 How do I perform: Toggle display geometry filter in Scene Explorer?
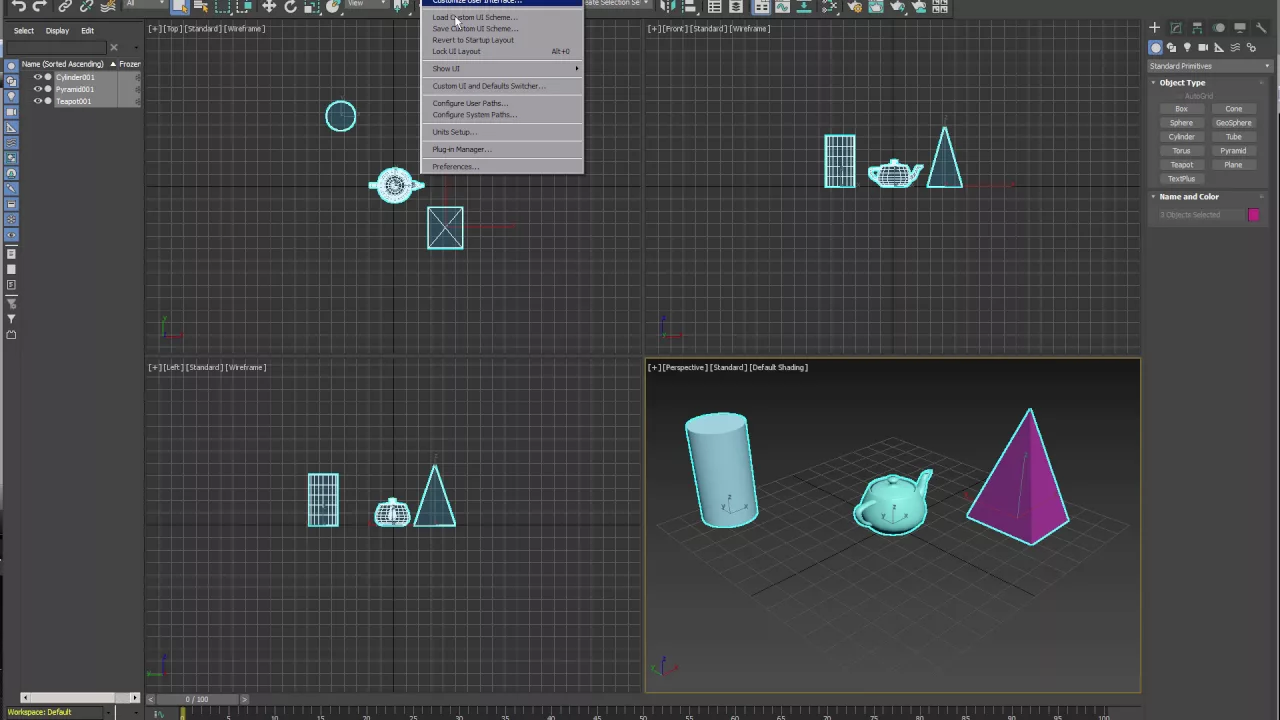coord(11,66)
